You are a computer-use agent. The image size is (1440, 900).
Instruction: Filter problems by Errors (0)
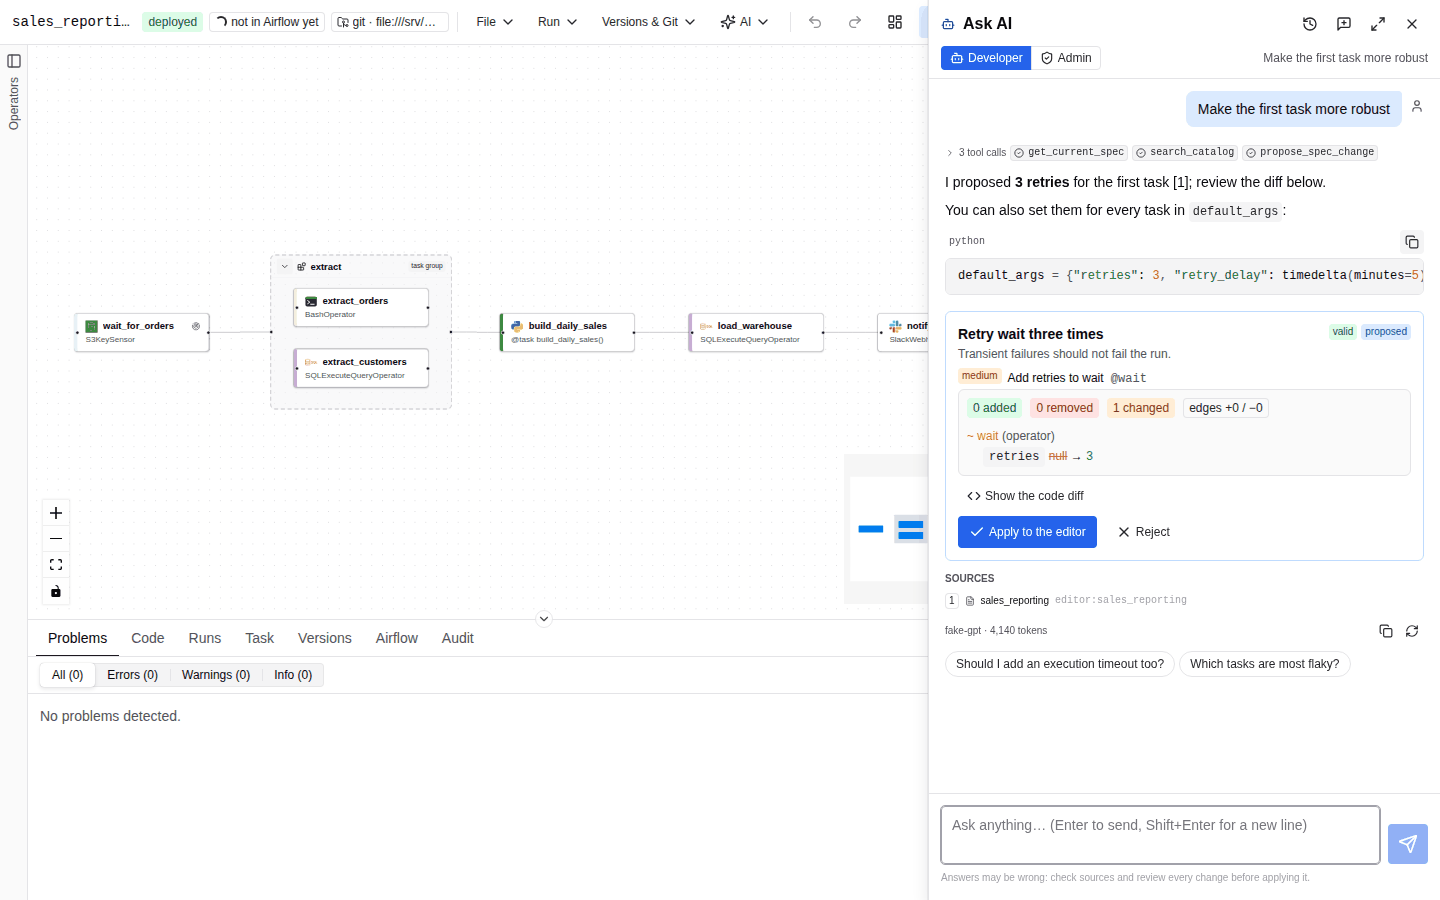(133, 675)
